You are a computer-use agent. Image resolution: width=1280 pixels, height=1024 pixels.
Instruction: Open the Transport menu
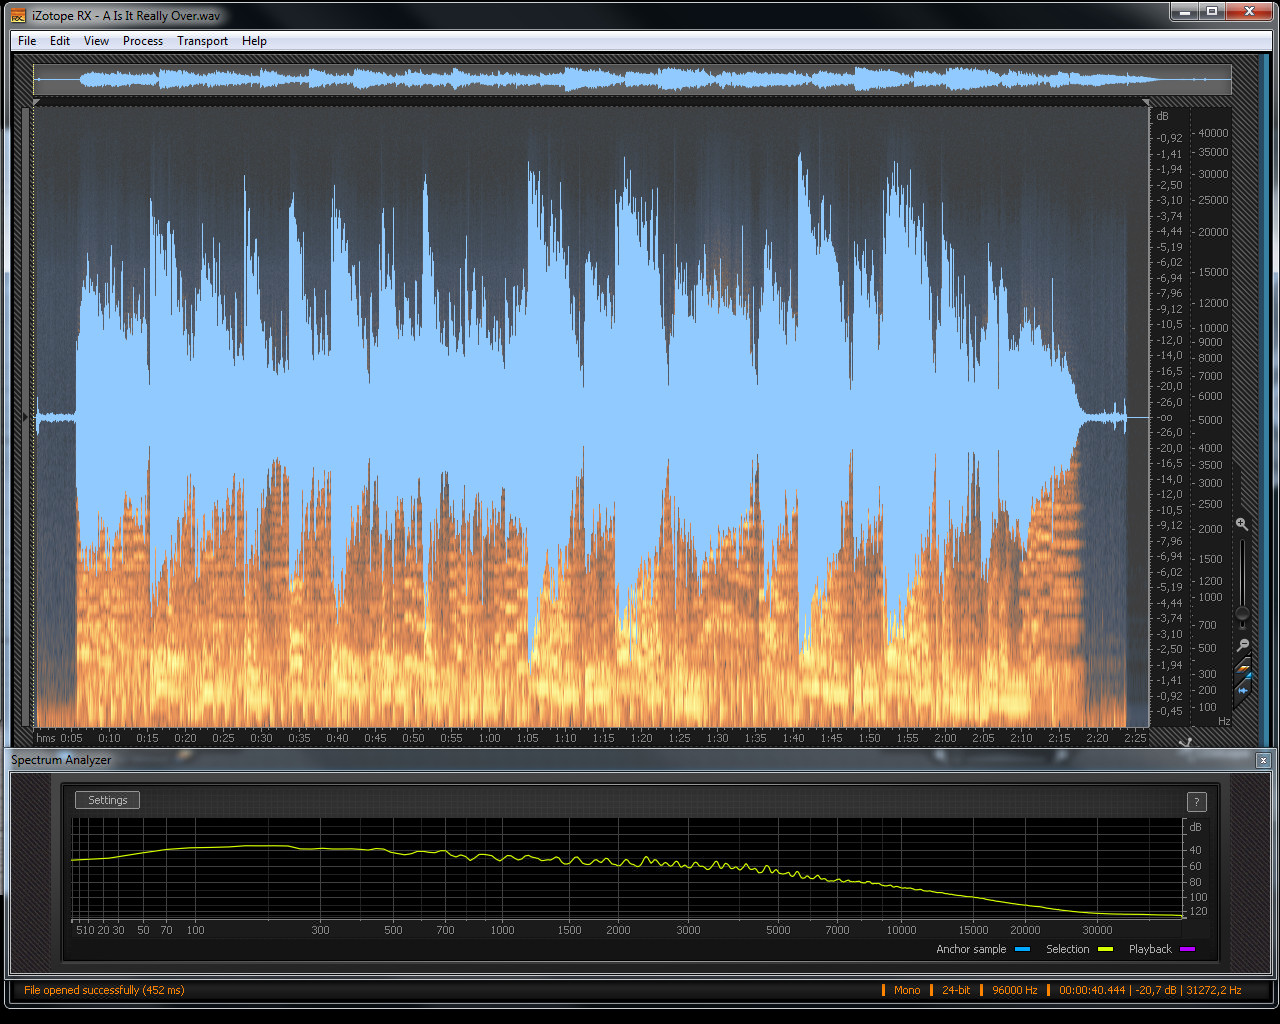(x=202, y=41)
